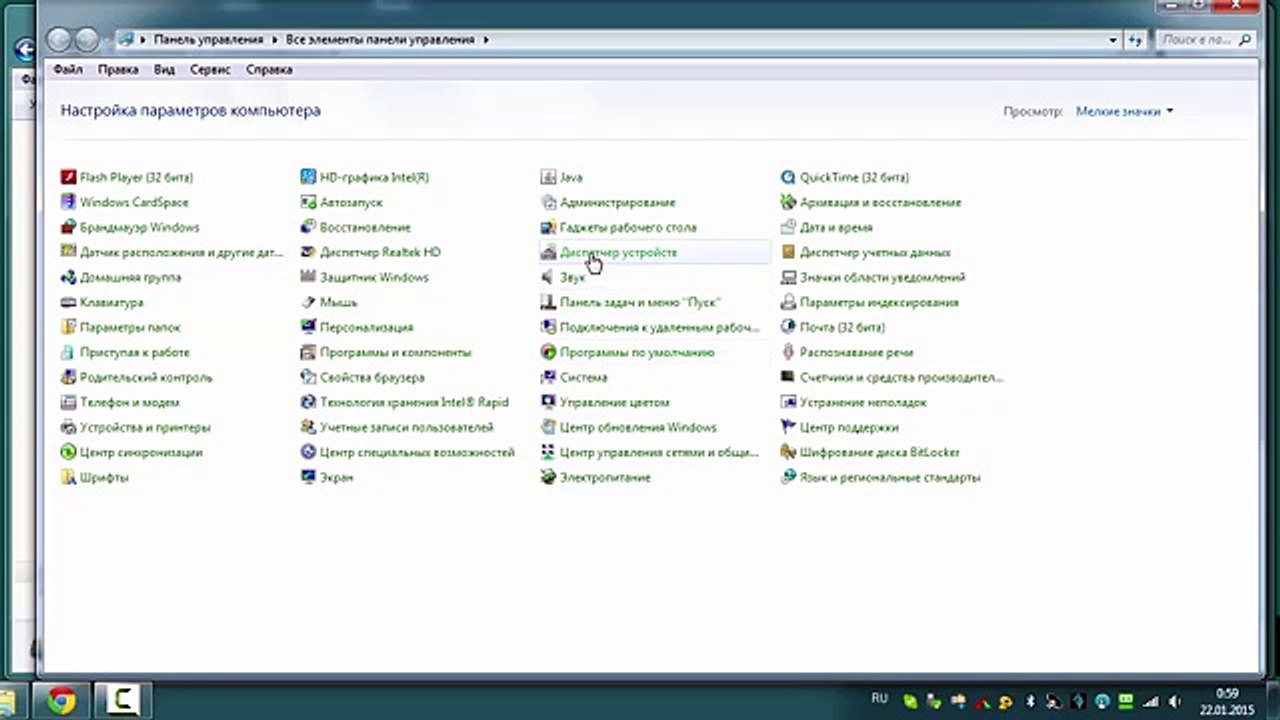
Task: Click the RU language indicator in the tray
Action: pos(879,697)
